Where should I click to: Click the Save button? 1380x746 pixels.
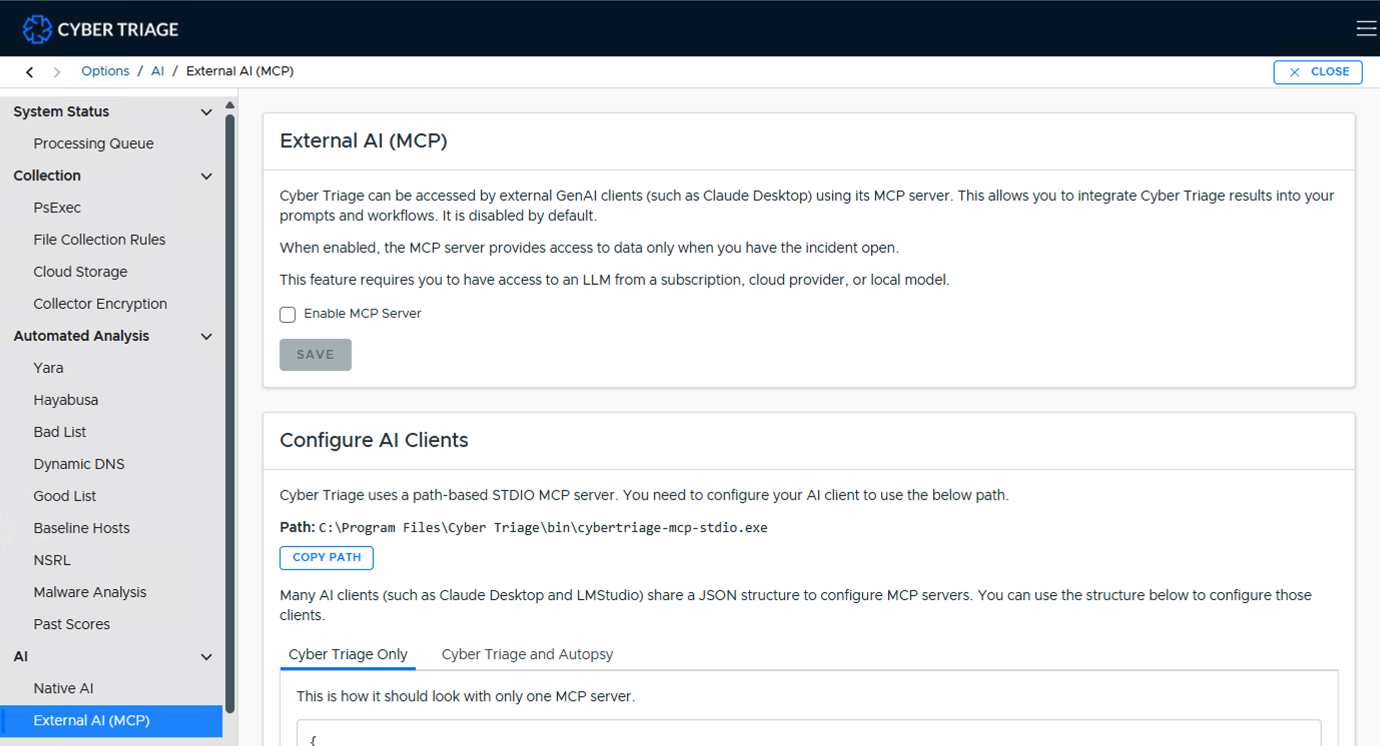315,355
